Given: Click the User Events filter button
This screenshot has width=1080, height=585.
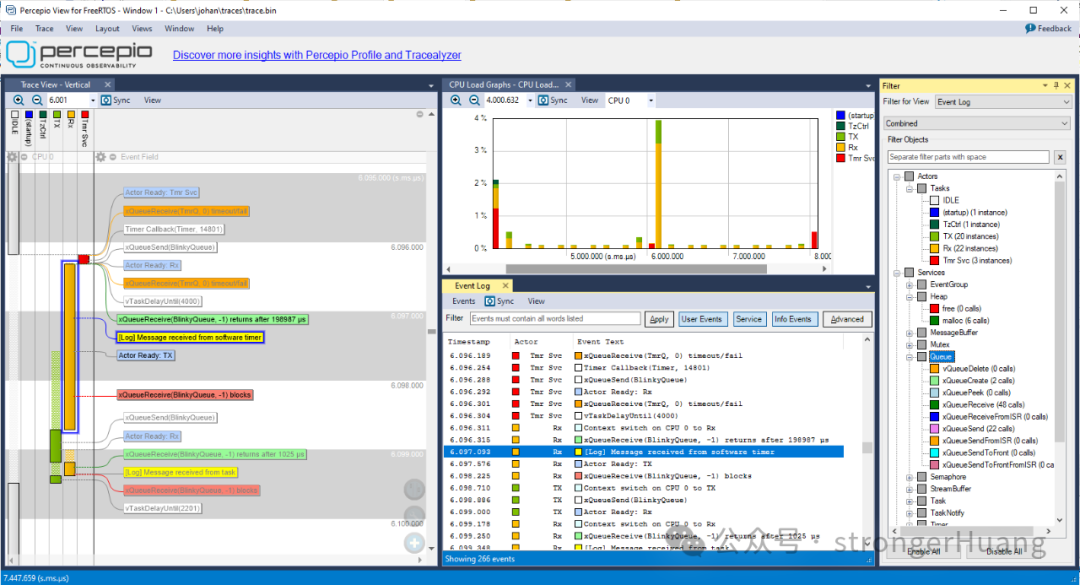Looking at the screenshot, I should point(702,319).
